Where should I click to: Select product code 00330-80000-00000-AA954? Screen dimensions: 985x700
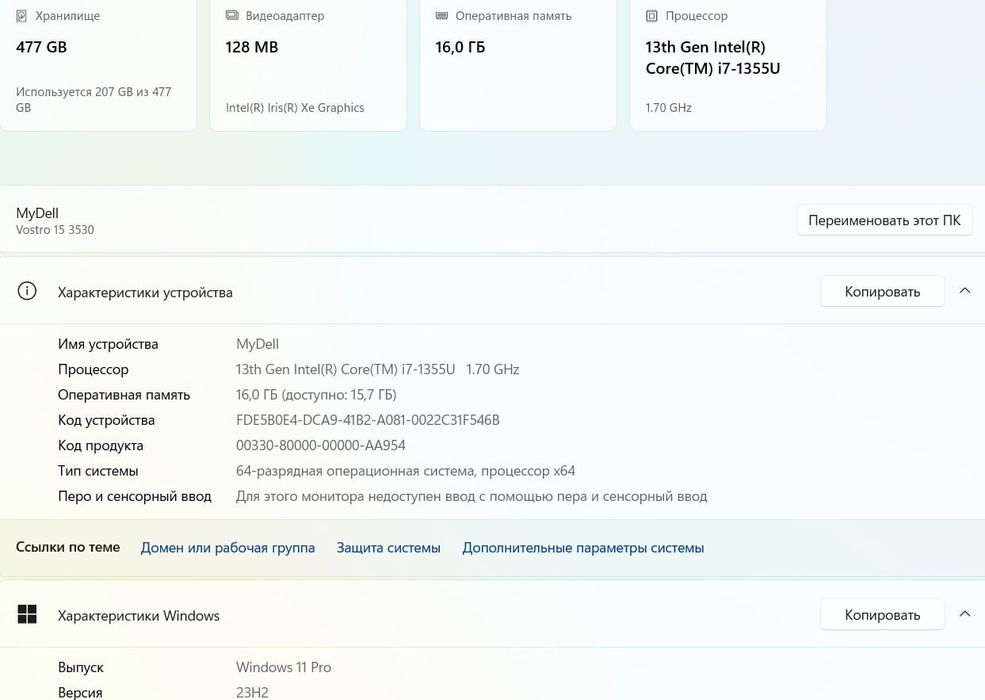click(x=320, y=446)
